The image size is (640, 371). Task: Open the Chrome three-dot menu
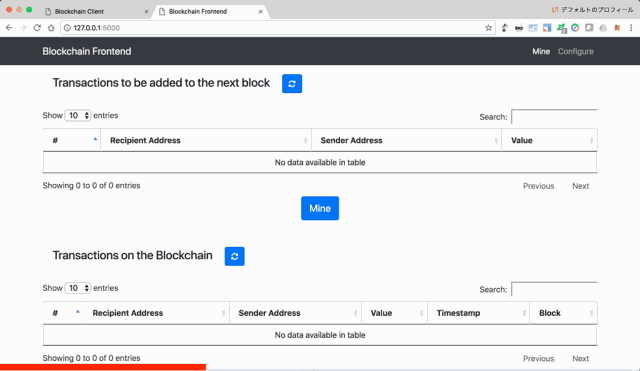[x=631, y=28]
